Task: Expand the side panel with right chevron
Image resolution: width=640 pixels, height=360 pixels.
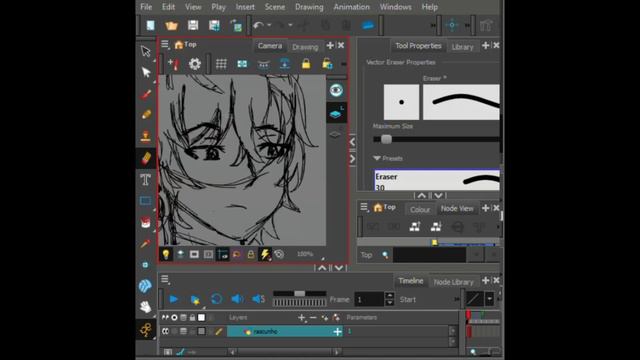Action: (x=353, y=159)
